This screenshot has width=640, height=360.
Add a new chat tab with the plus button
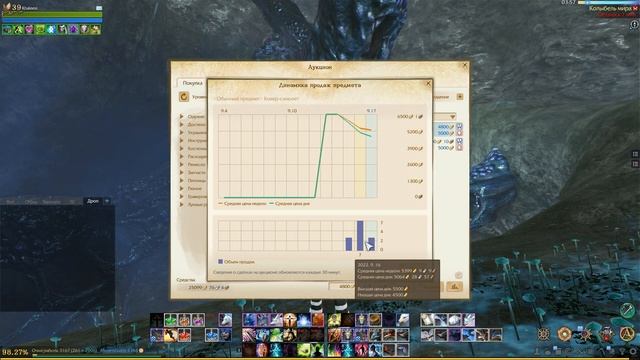pyautogui.click(x=107, y=201)
